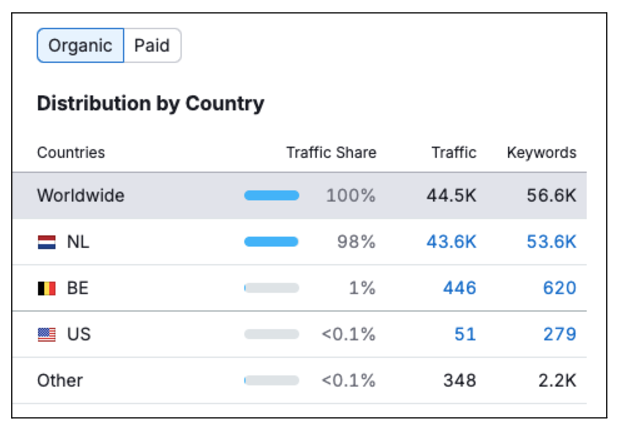This screenshot has height=431, width=622.
Task: Switch to the Paid tab
Action: 152,46
